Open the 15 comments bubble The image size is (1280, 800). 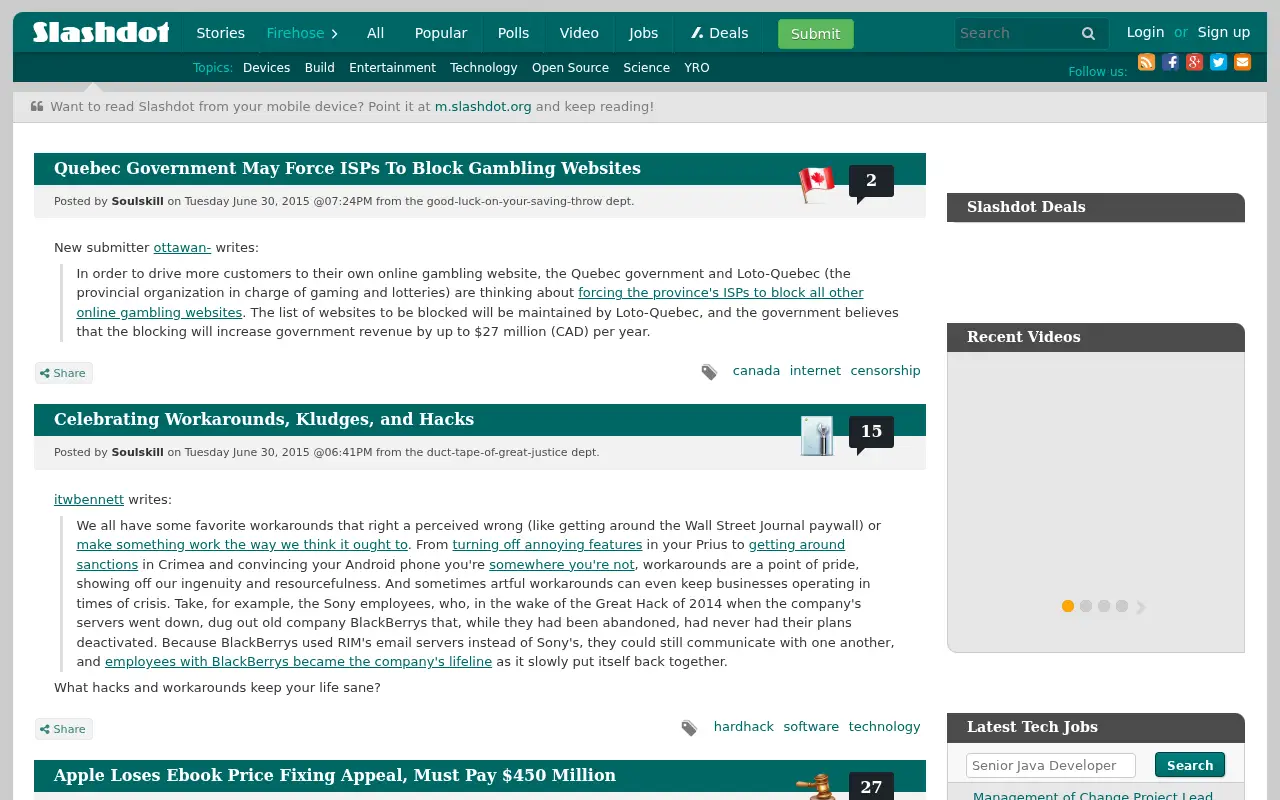click(x=871, y=433)
